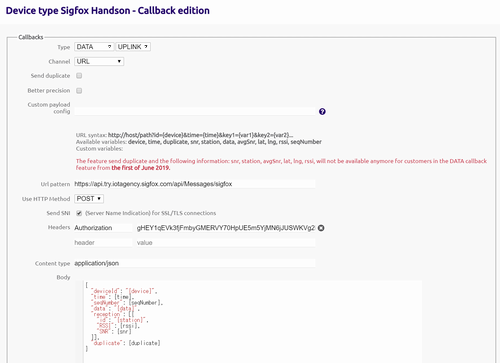Click the 'deviceId' line in the Body
The height and width of the screenshot is (363, 500).
click(124, 291)
